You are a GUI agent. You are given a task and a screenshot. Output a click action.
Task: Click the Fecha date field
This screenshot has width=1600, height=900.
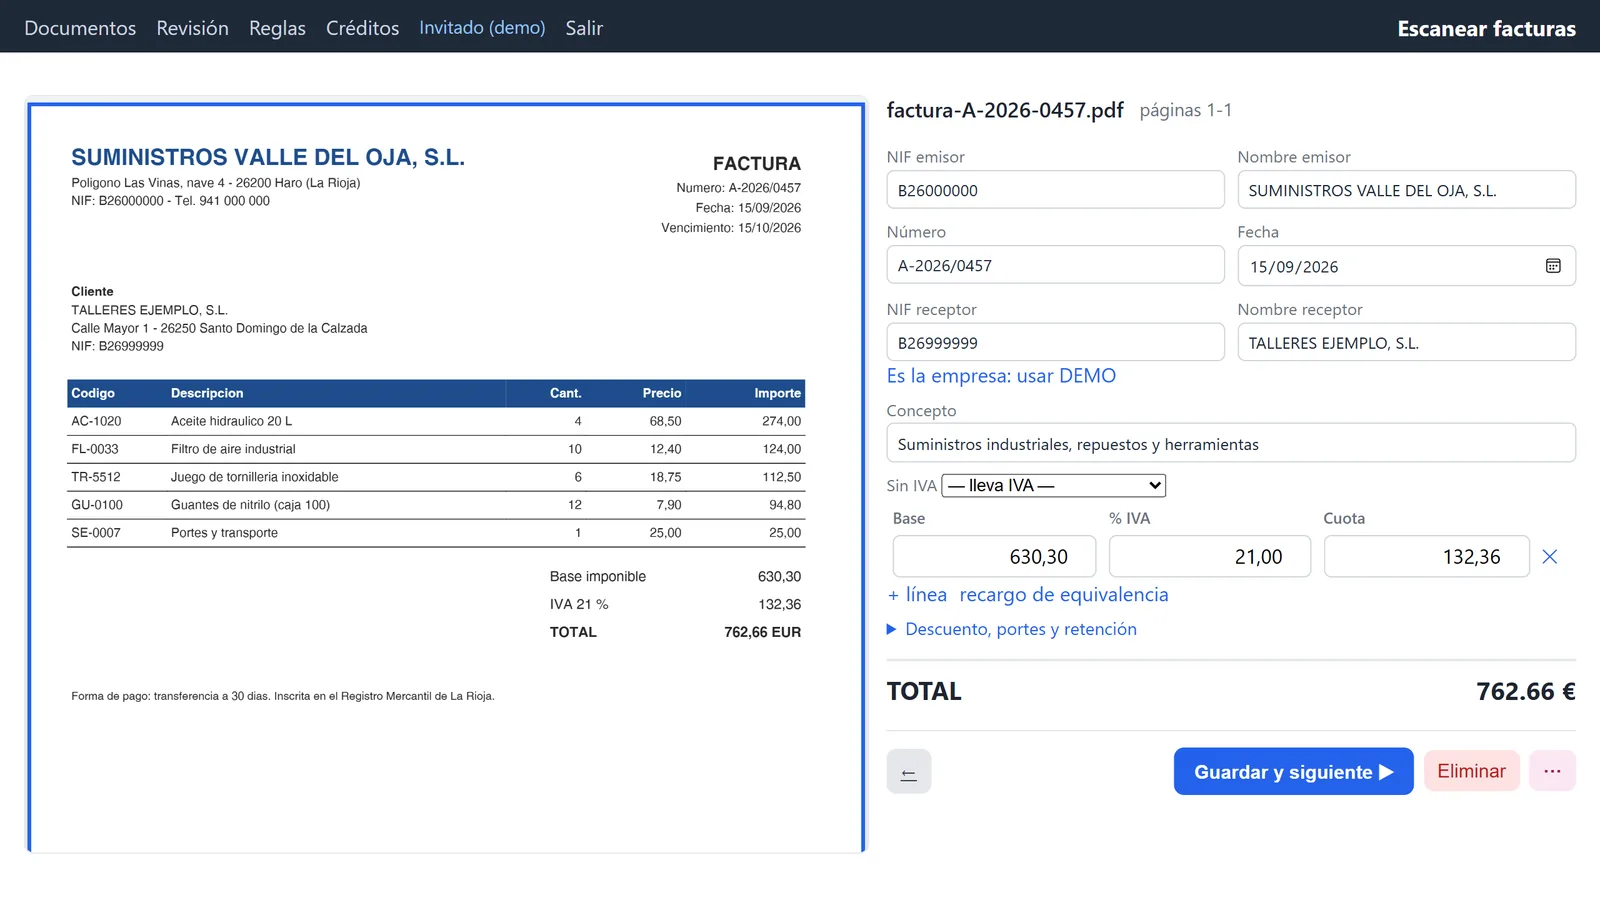(1406, 266)
